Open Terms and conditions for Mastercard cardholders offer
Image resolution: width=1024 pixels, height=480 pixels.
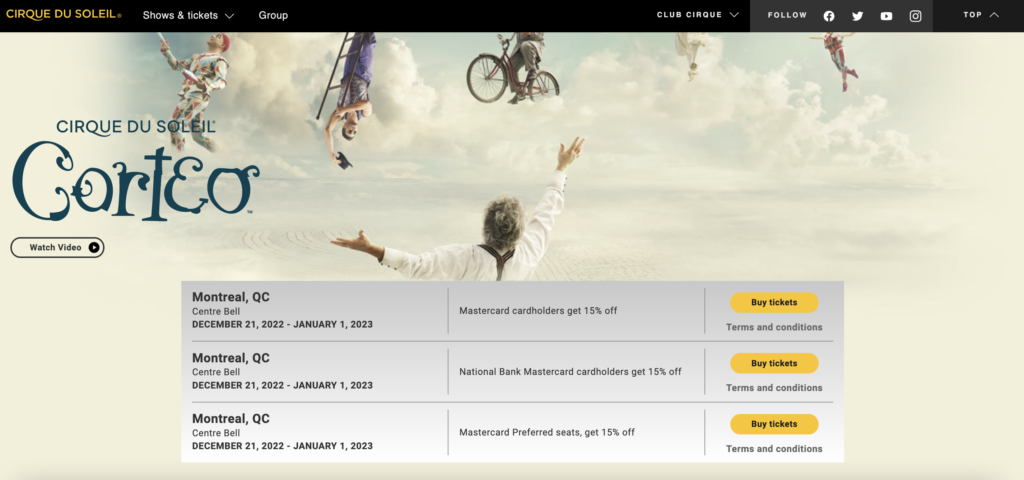tap(774, 327)
